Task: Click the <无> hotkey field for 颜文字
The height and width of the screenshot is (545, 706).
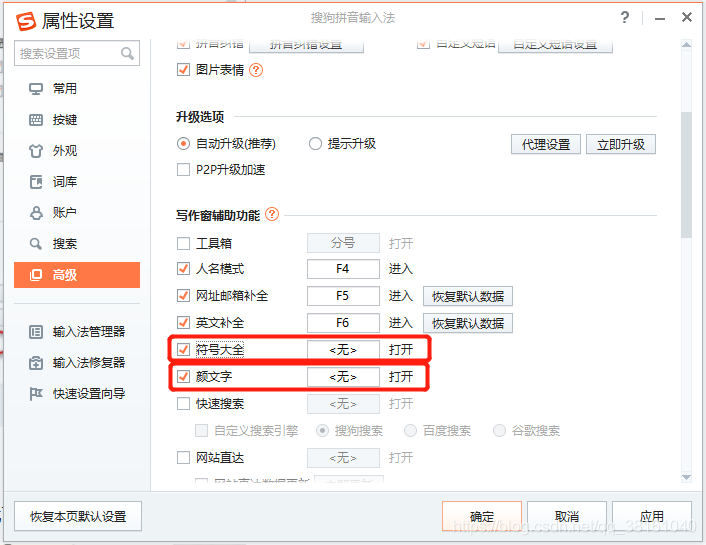Action: pos(343,377)
